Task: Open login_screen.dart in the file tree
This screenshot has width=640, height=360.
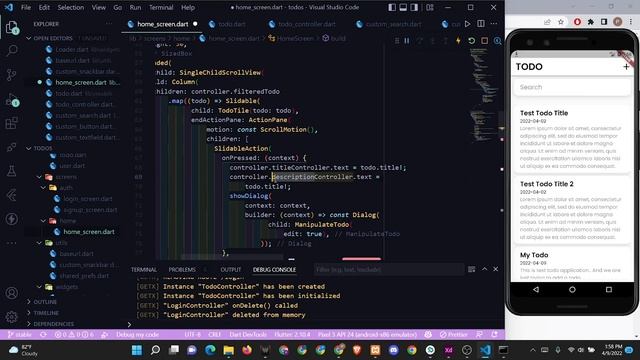Action: point(87,199)
